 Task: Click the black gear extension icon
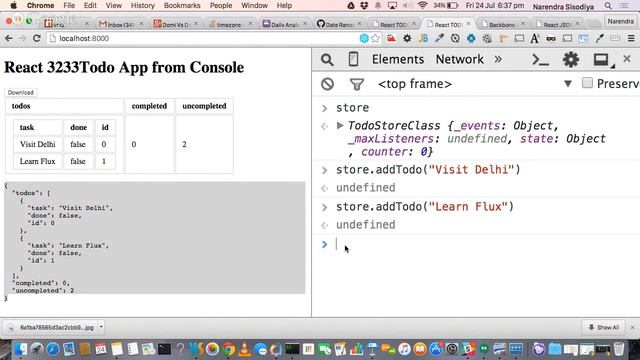[x=407, y=38]
